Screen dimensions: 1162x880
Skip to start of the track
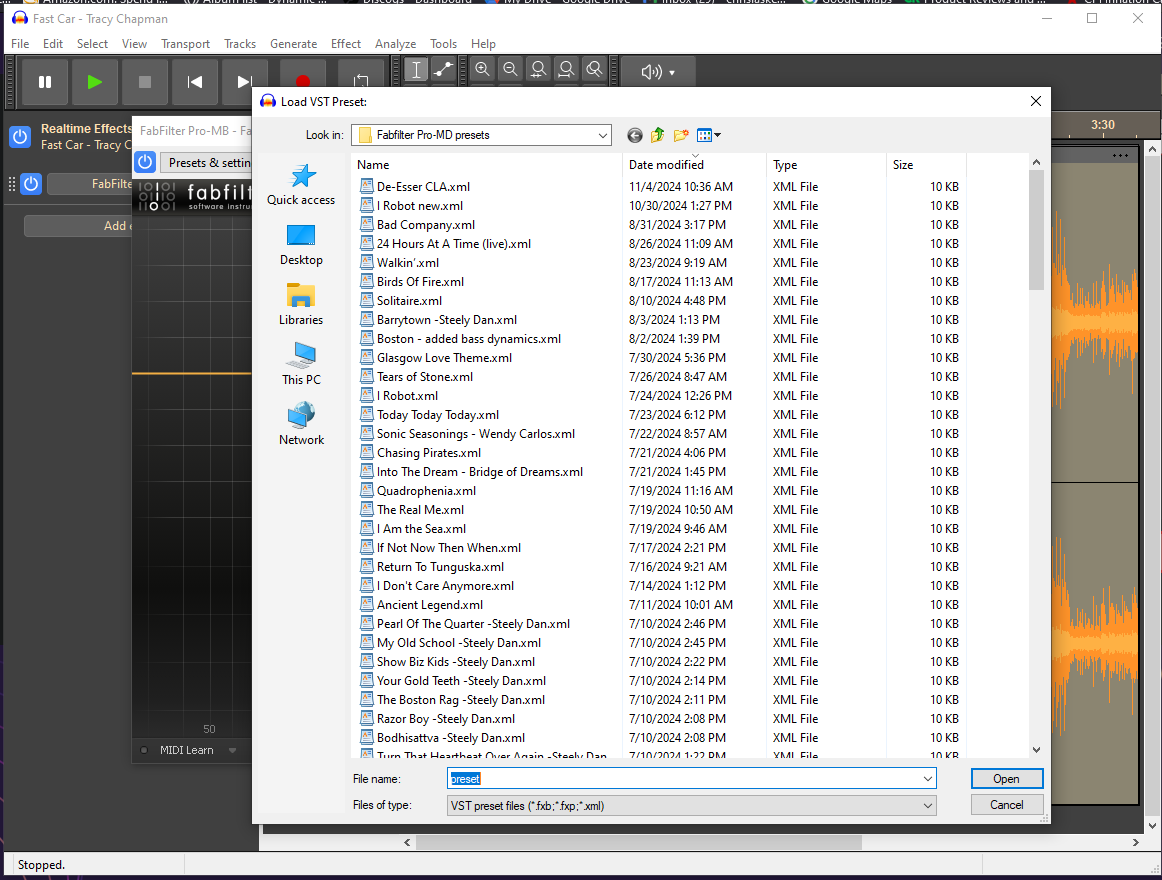coord(194,82)
